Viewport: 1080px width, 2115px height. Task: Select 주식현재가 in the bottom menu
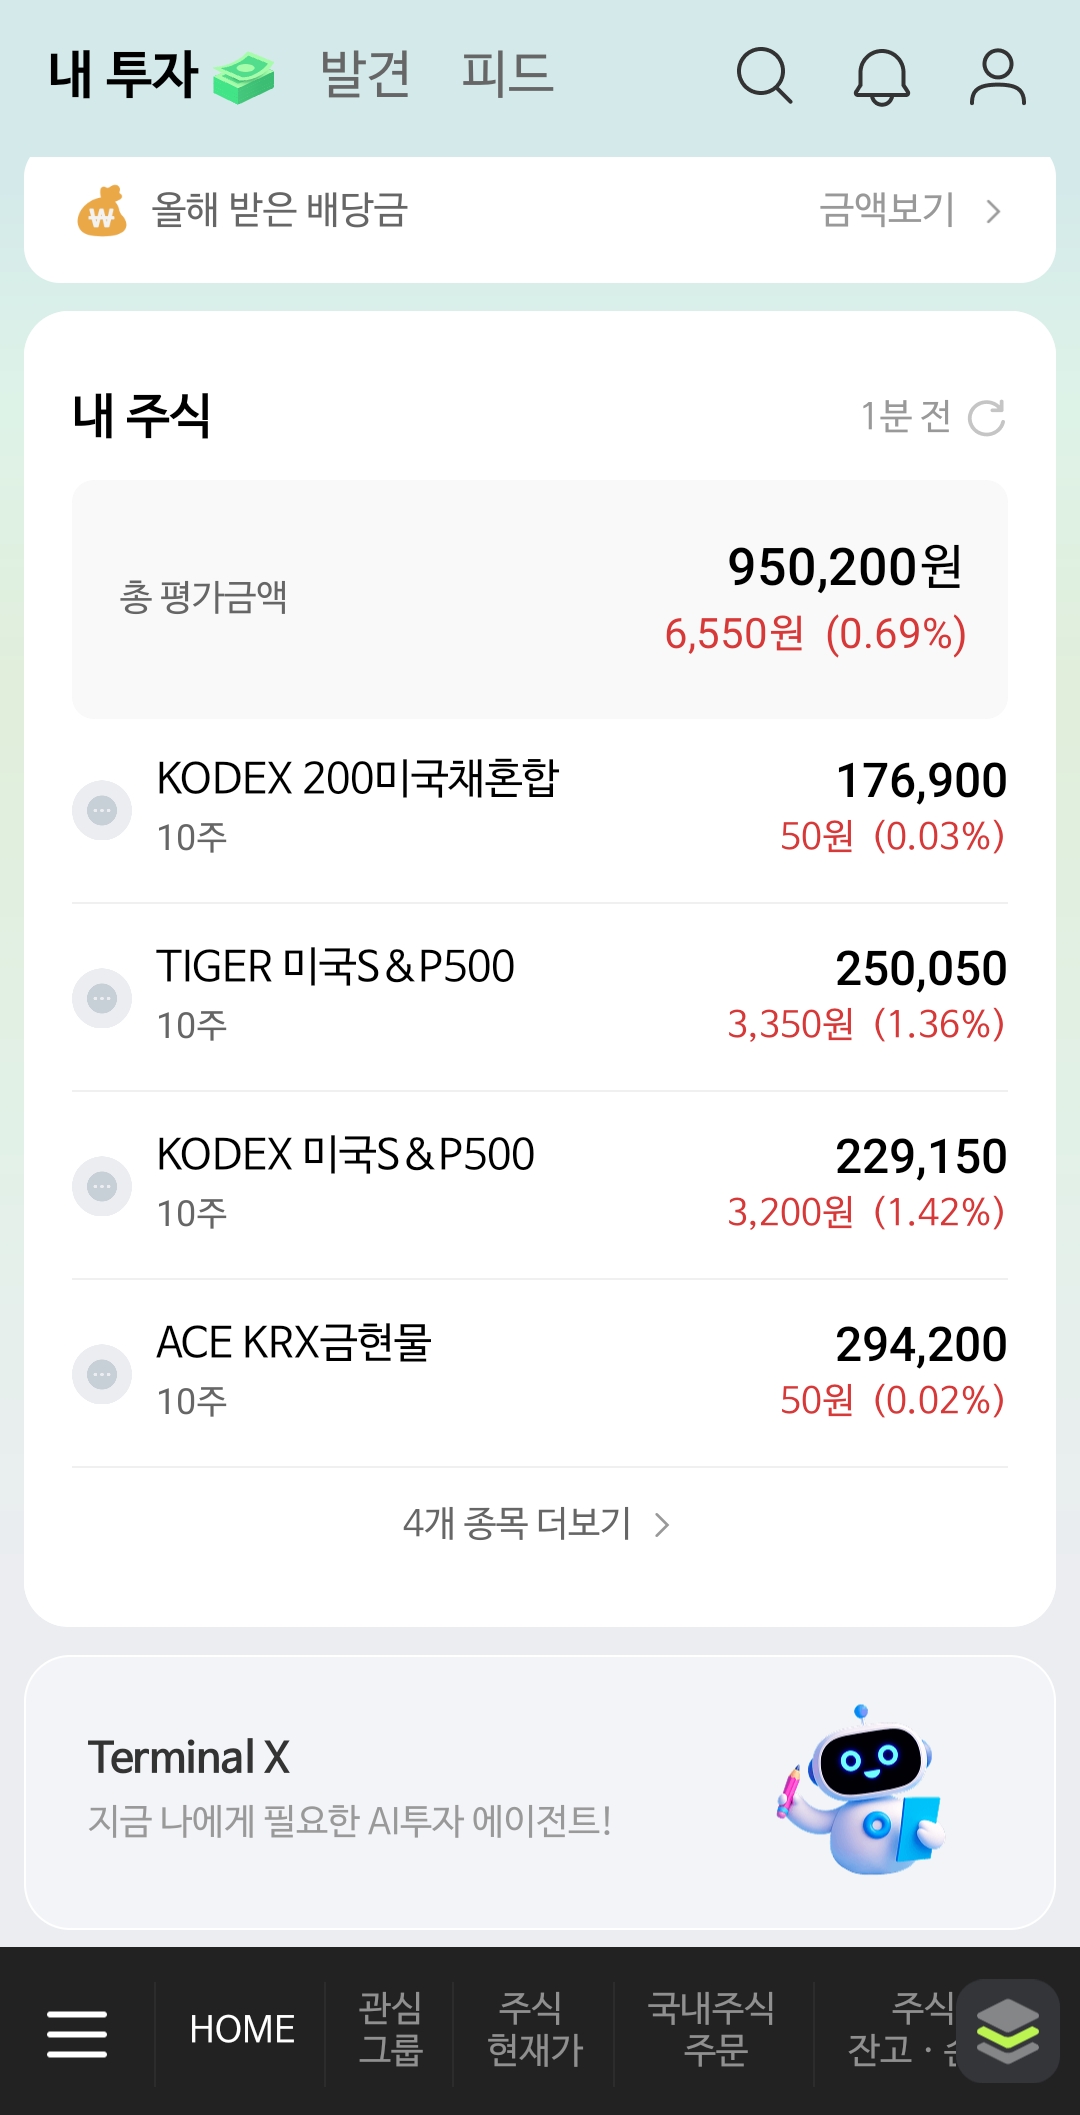click(x=534, y=2029)
